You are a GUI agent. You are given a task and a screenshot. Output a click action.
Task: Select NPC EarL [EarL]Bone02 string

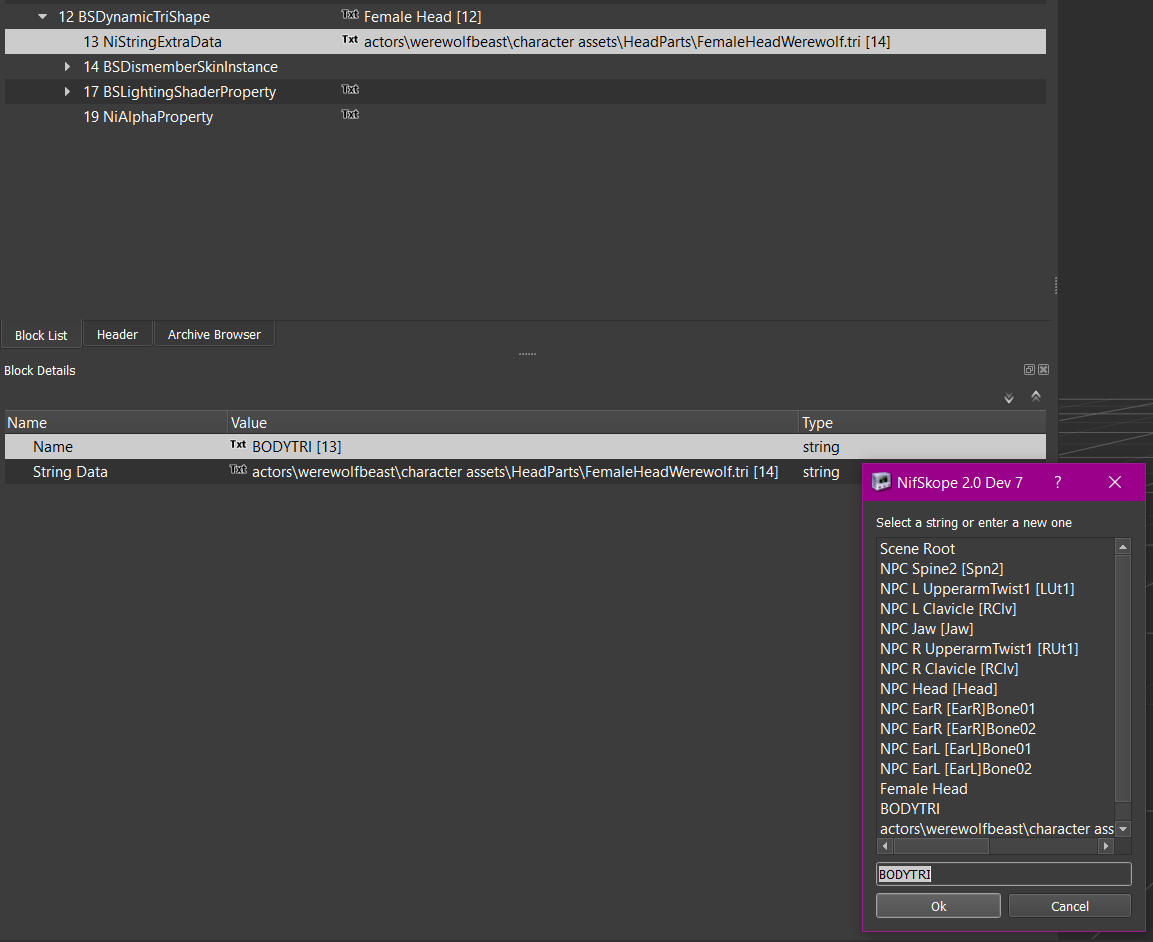956,768
